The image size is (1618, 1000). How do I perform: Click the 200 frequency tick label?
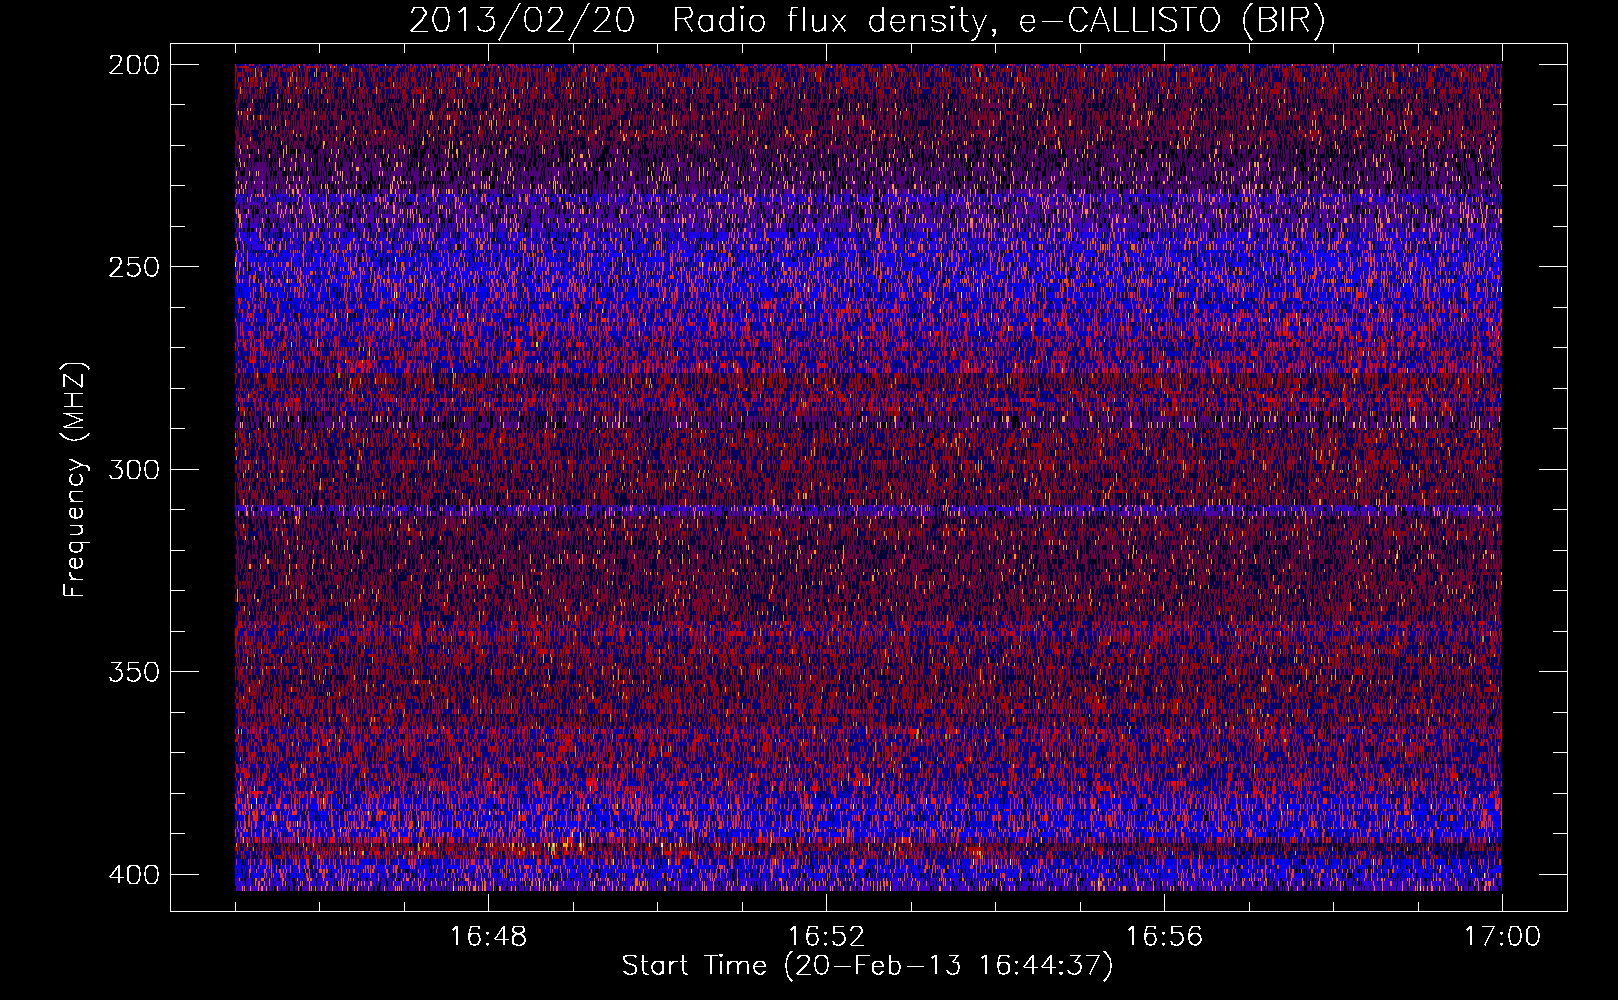(x=133, y=65)
